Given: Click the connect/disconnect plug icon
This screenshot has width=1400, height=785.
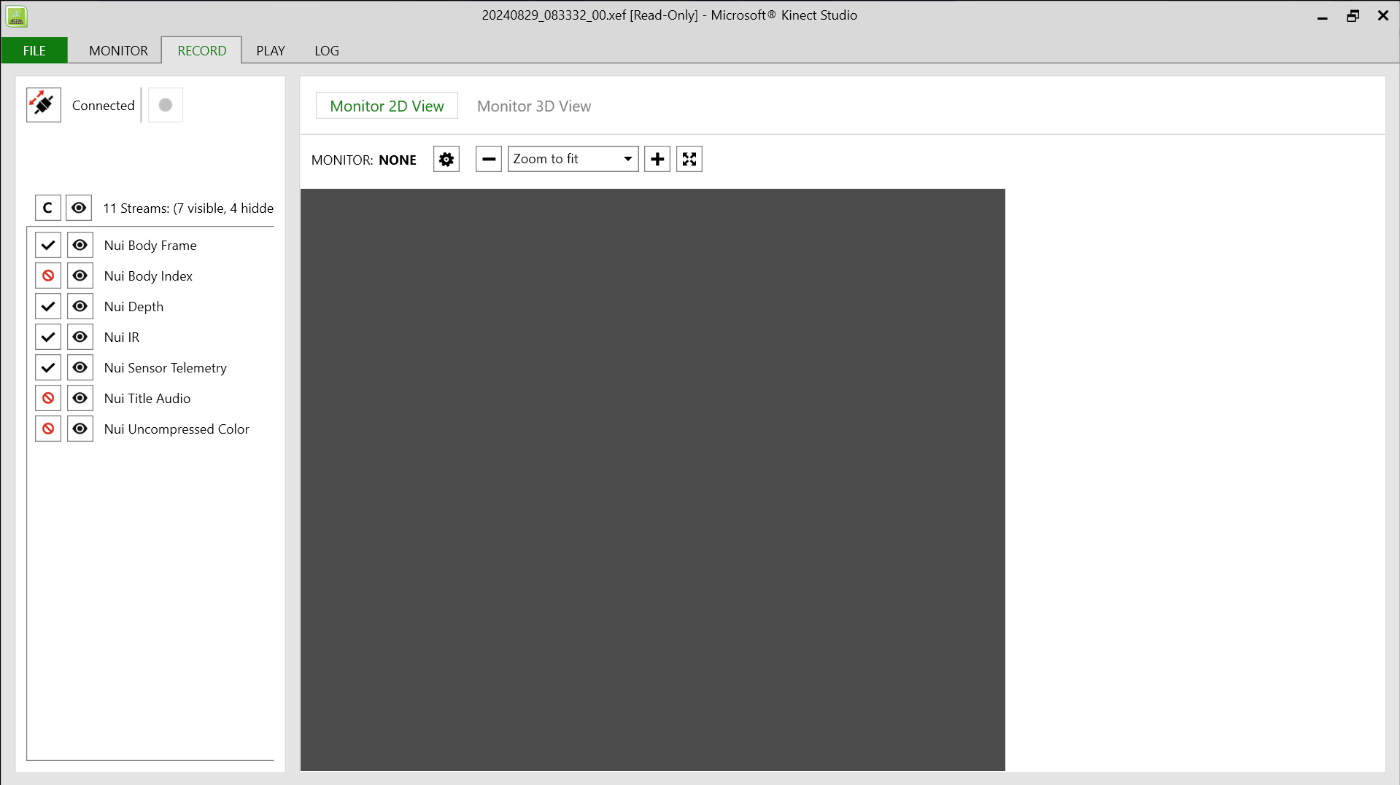Looking at the screenshot, I should tap(44, 105).
